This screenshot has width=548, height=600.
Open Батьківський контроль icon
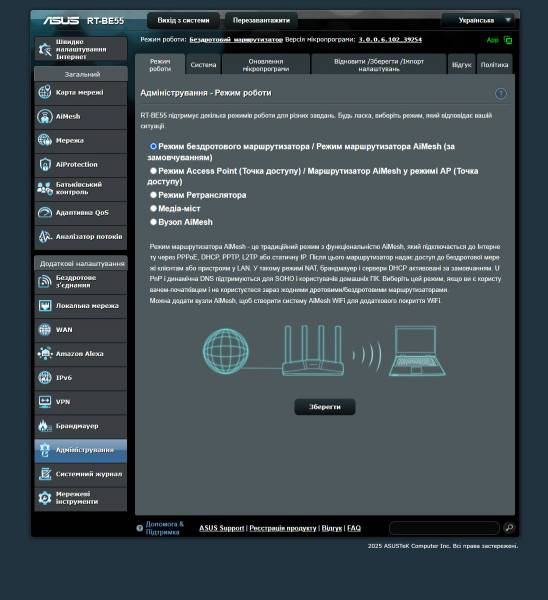45,188
